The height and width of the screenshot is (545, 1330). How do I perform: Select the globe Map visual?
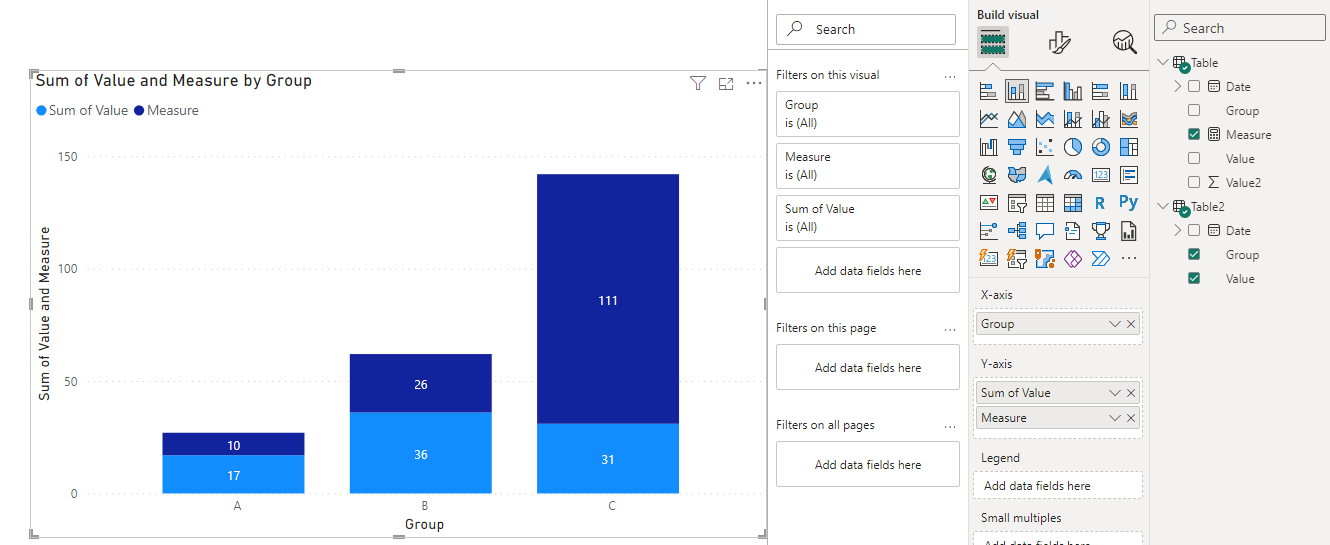pyautogui.click(x=989, y=175)
